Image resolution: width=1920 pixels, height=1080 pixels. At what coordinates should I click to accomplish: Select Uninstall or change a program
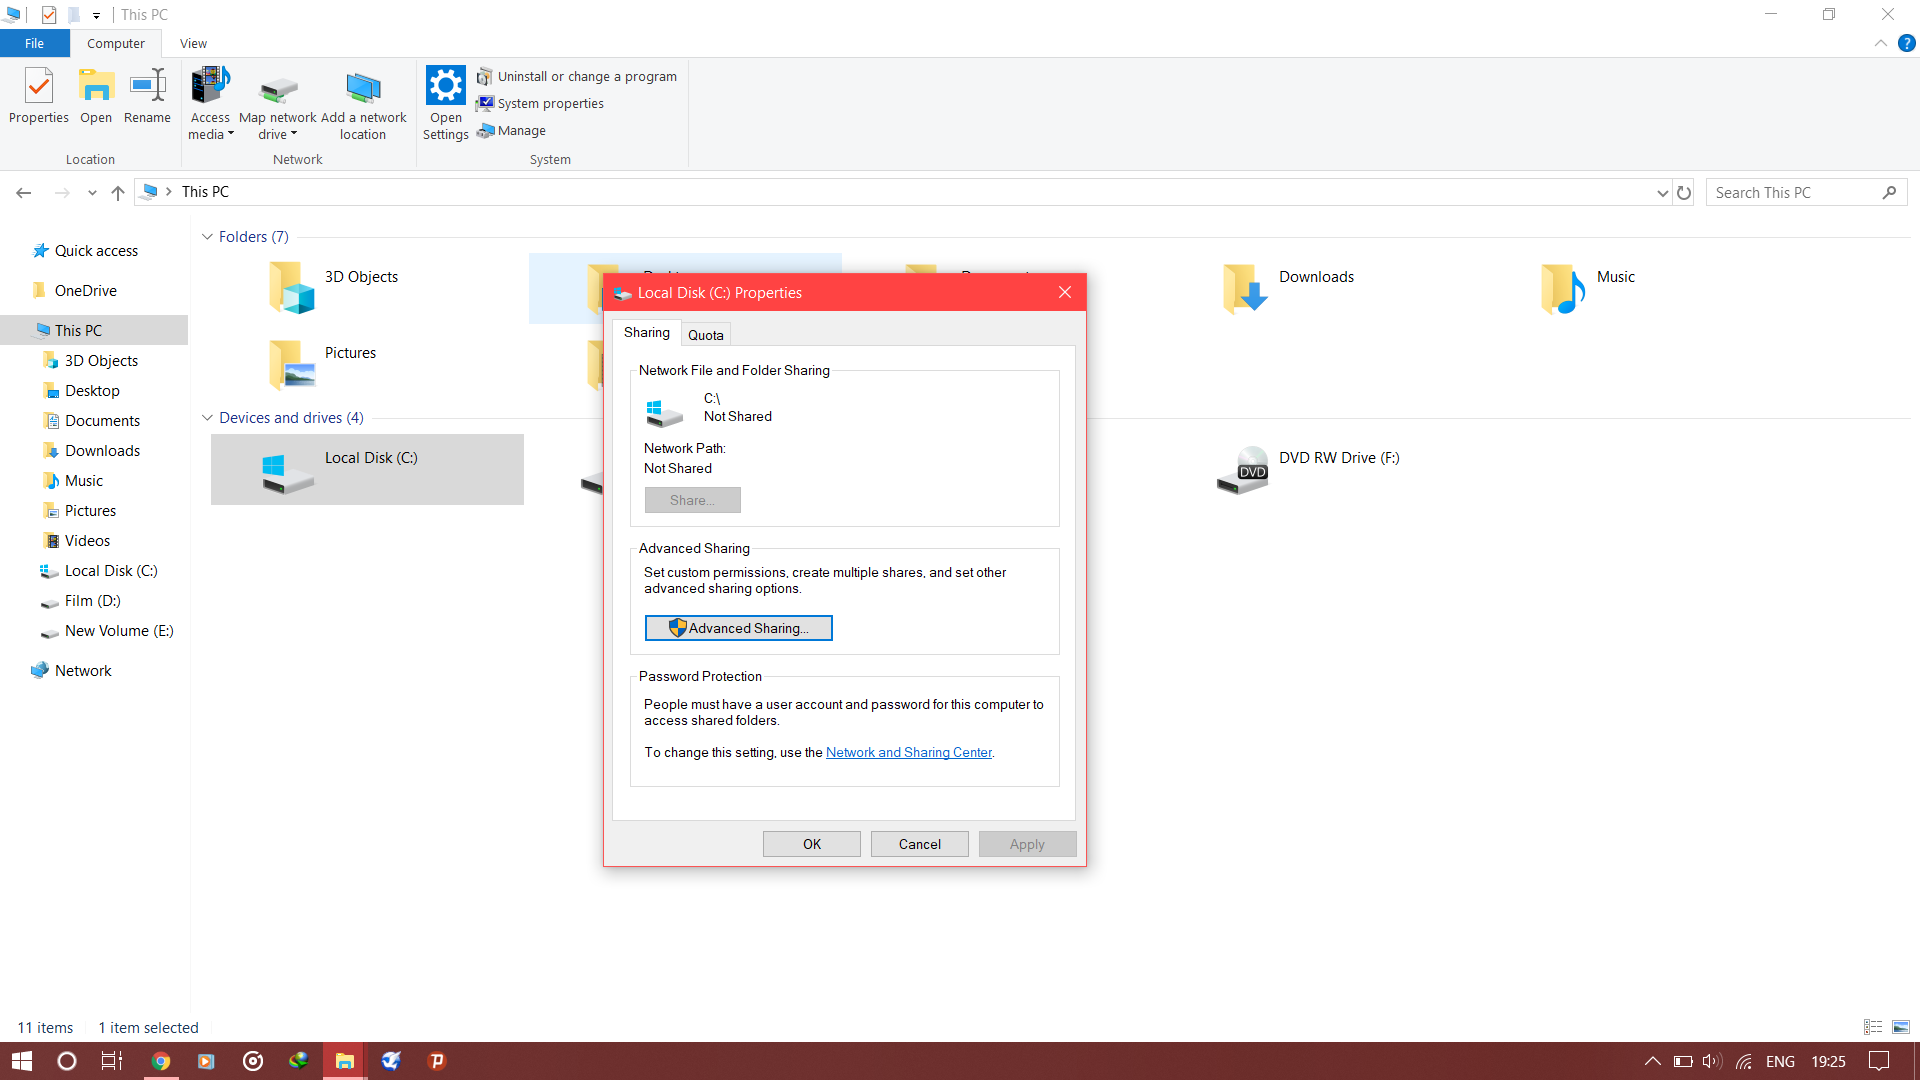(577, 76)
